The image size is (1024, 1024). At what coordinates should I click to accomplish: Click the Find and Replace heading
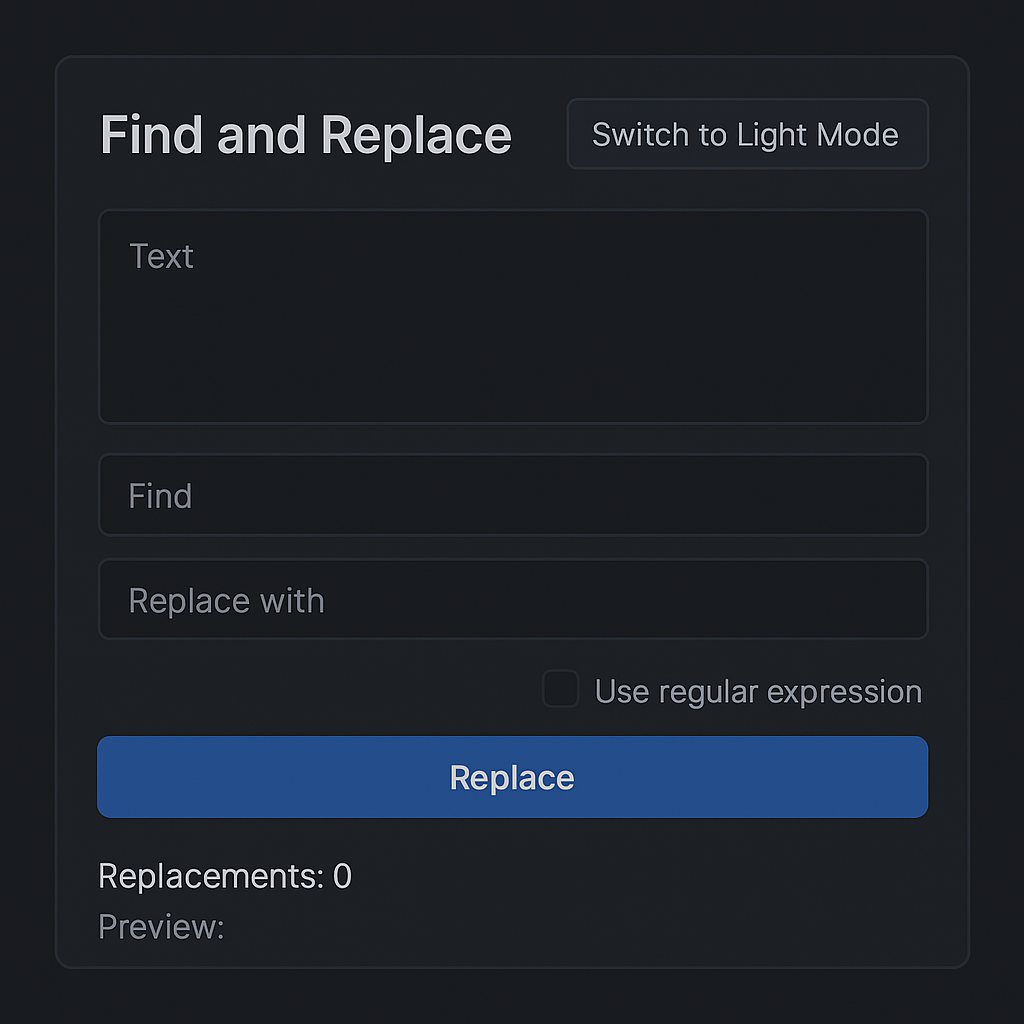(x=305, y=134)
